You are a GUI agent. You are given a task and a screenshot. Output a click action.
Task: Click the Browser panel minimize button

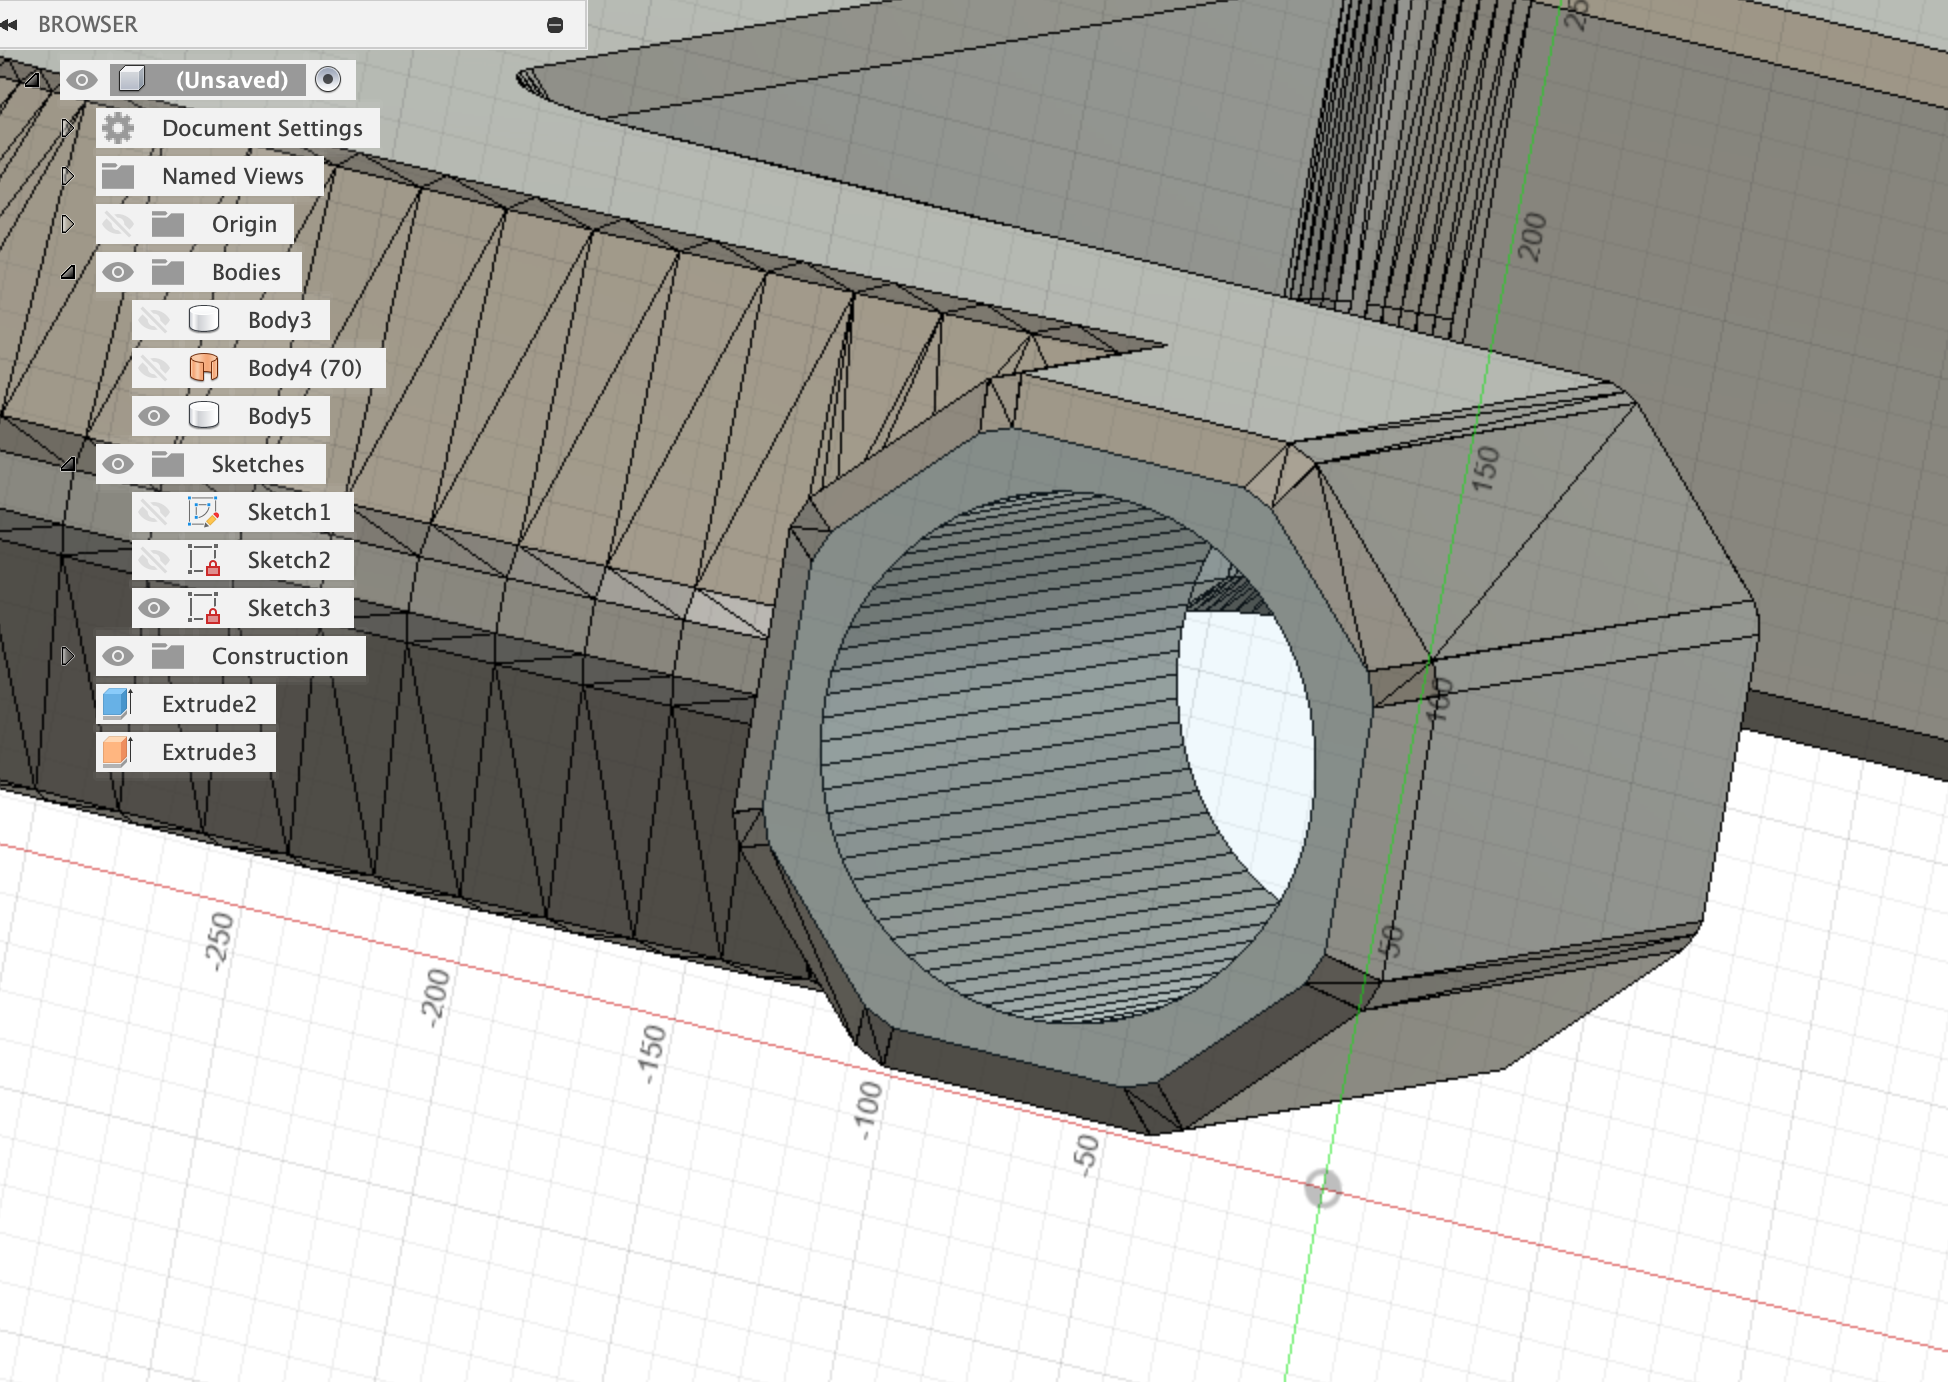pyautogui.click(x=555, y=25)
